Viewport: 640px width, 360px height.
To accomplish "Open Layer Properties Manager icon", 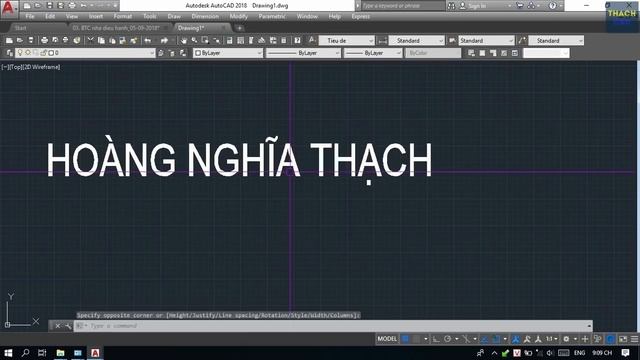I will tap(9, 53).
